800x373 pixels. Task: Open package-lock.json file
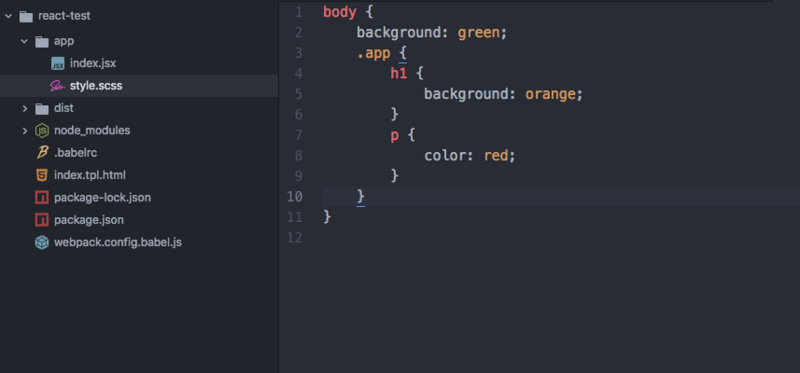103,197
